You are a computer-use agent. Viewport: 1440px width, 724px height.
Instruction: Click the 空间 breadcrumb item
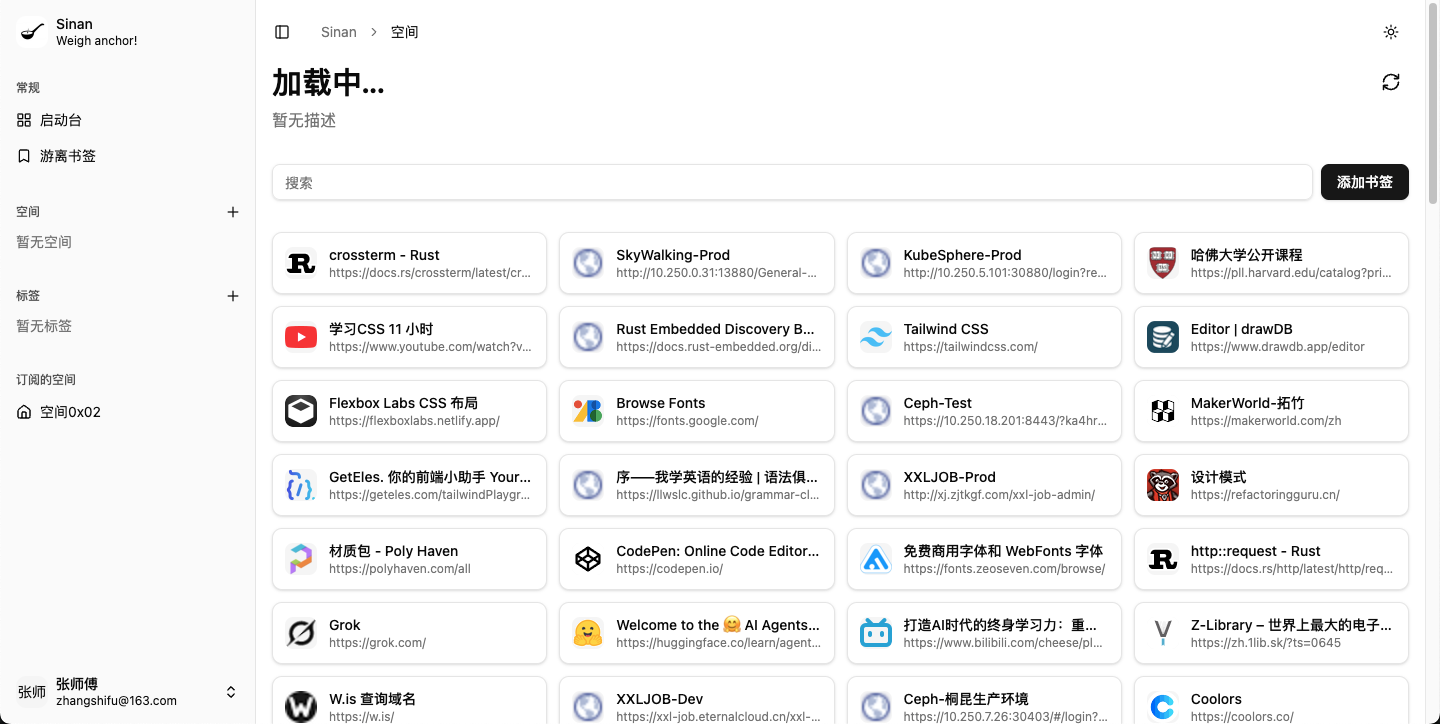[405, 32]
